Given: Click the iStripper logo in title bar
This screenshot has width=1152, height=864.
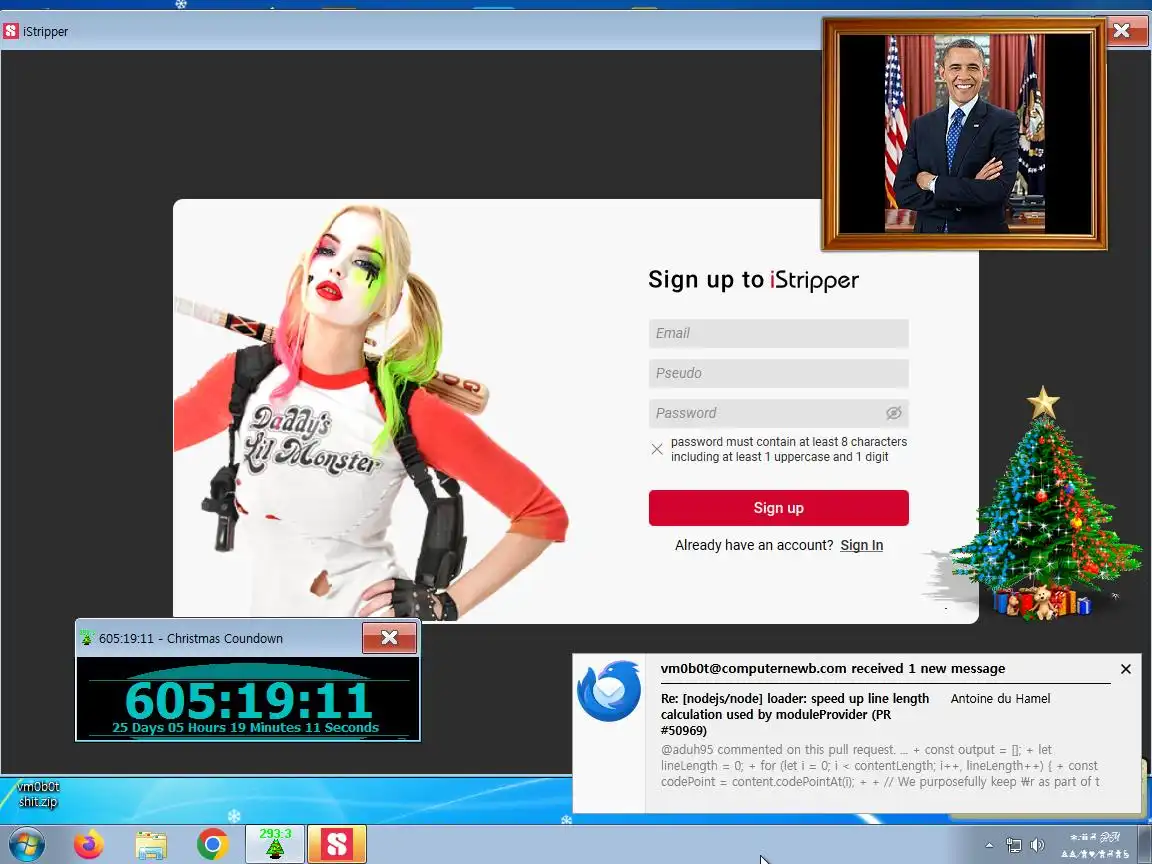Looking at the screenshot, I should (11, 31).
